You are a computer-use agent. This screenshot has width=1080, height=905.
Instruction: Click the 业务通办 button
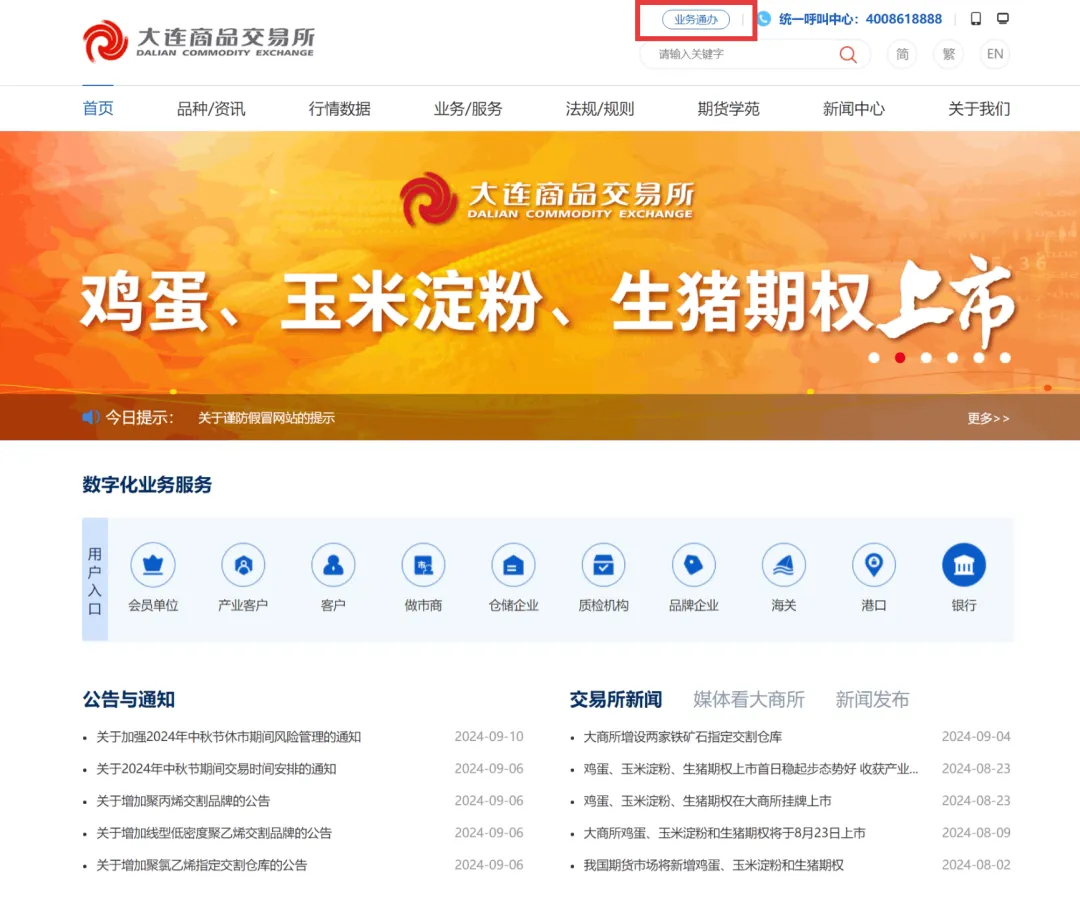pyautogui.click(x=696, y=19)
